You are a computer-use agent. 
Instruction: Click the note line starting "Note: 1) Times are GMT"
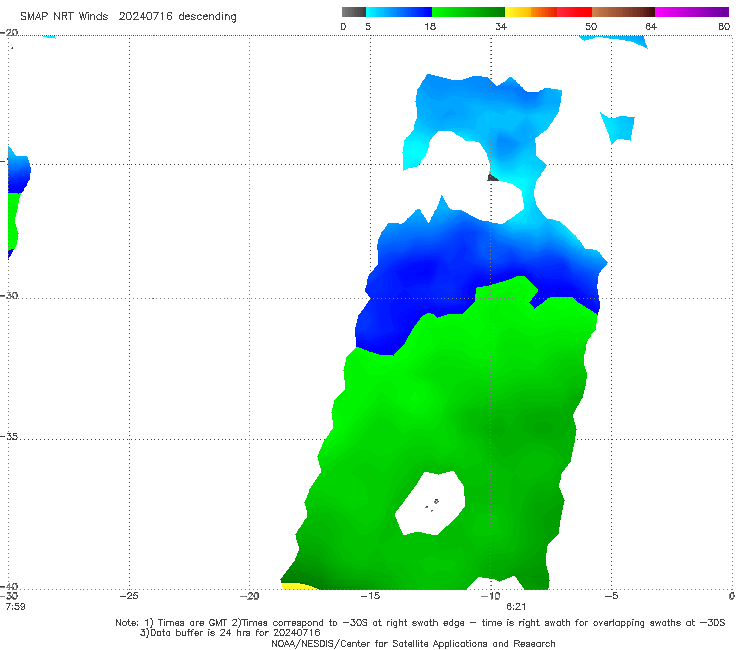[420, 623]
